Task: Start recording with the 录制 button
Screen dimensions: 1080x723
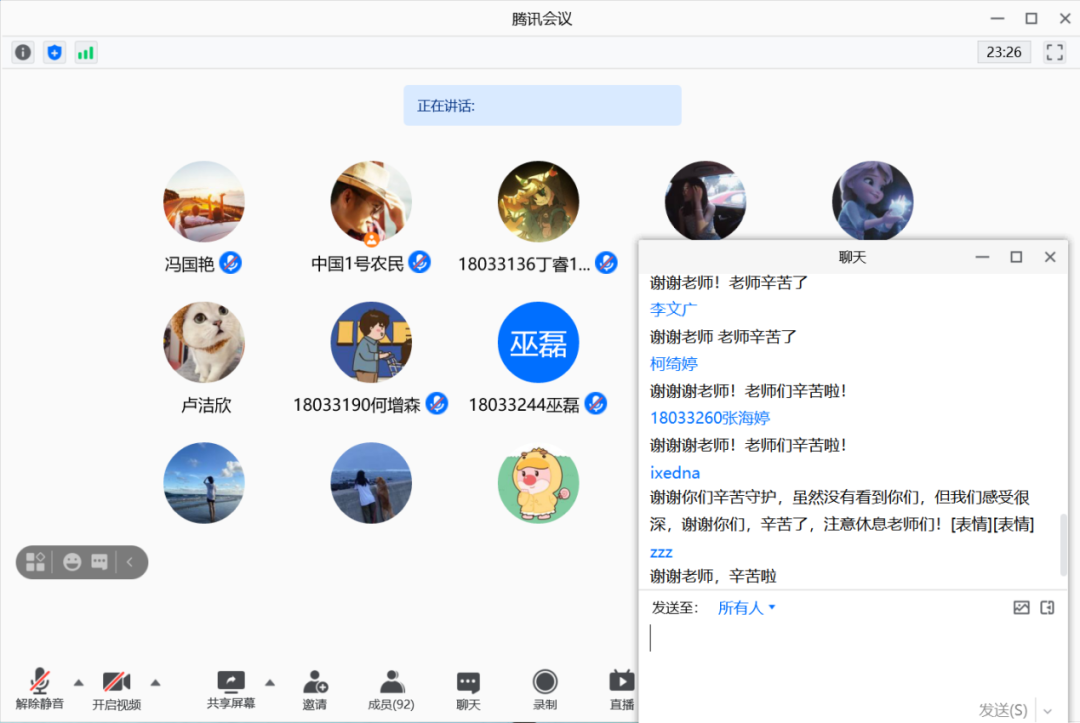Action: (x=543, y=690)
